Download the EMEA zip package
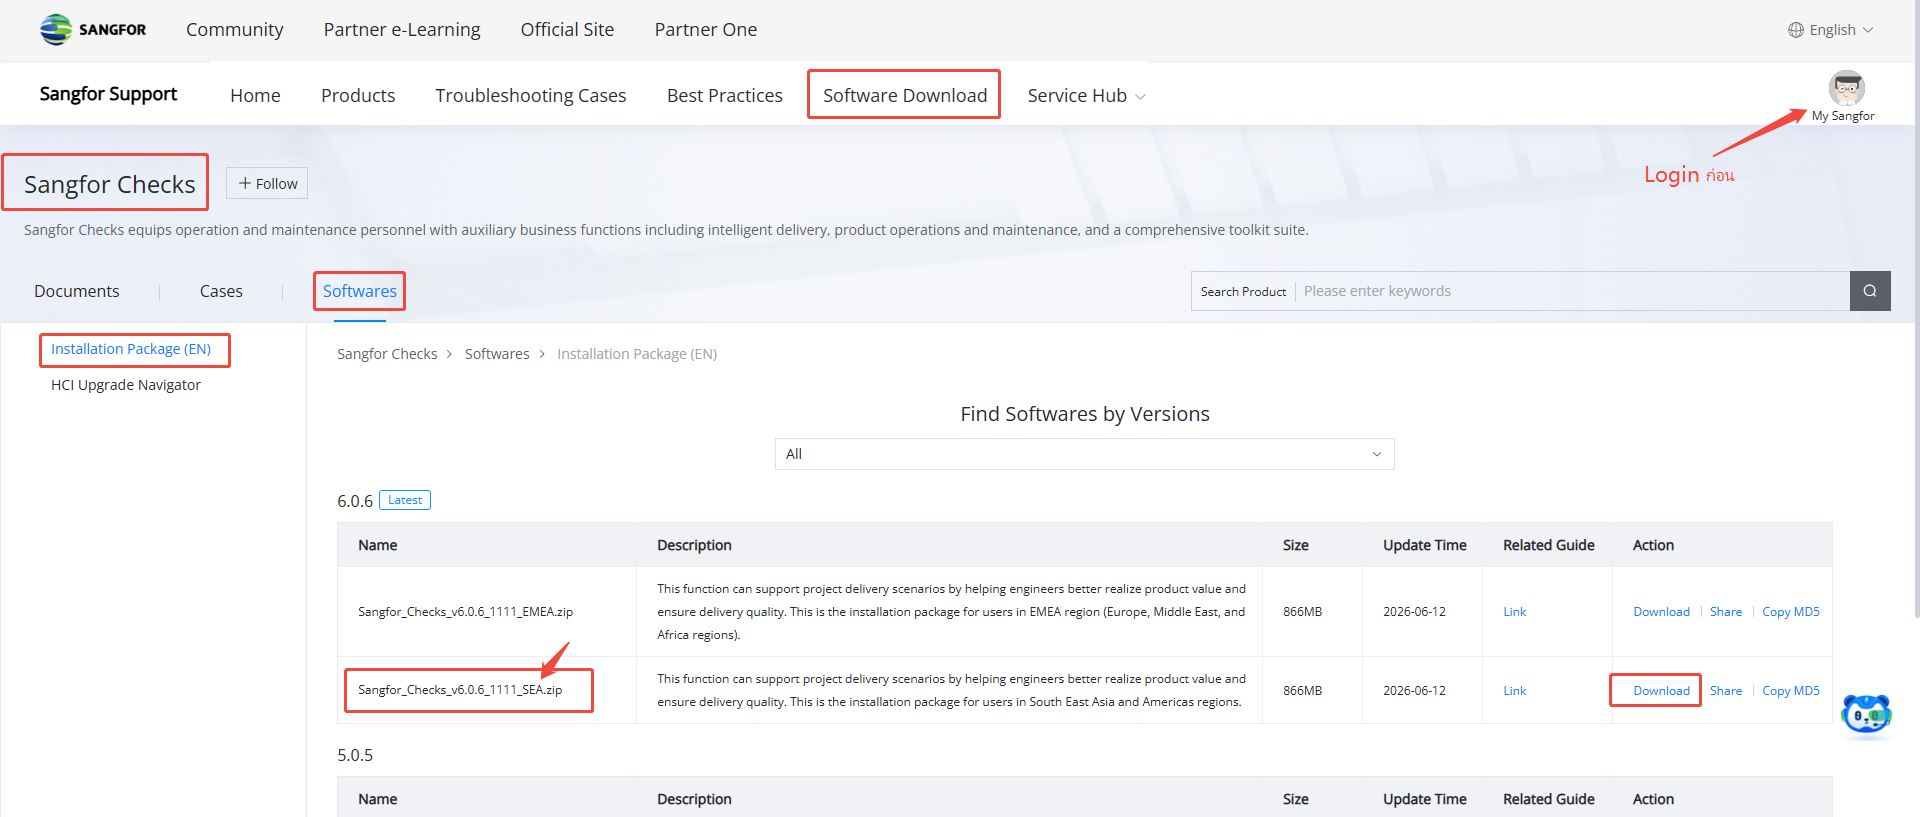 tap(1661, 612)
